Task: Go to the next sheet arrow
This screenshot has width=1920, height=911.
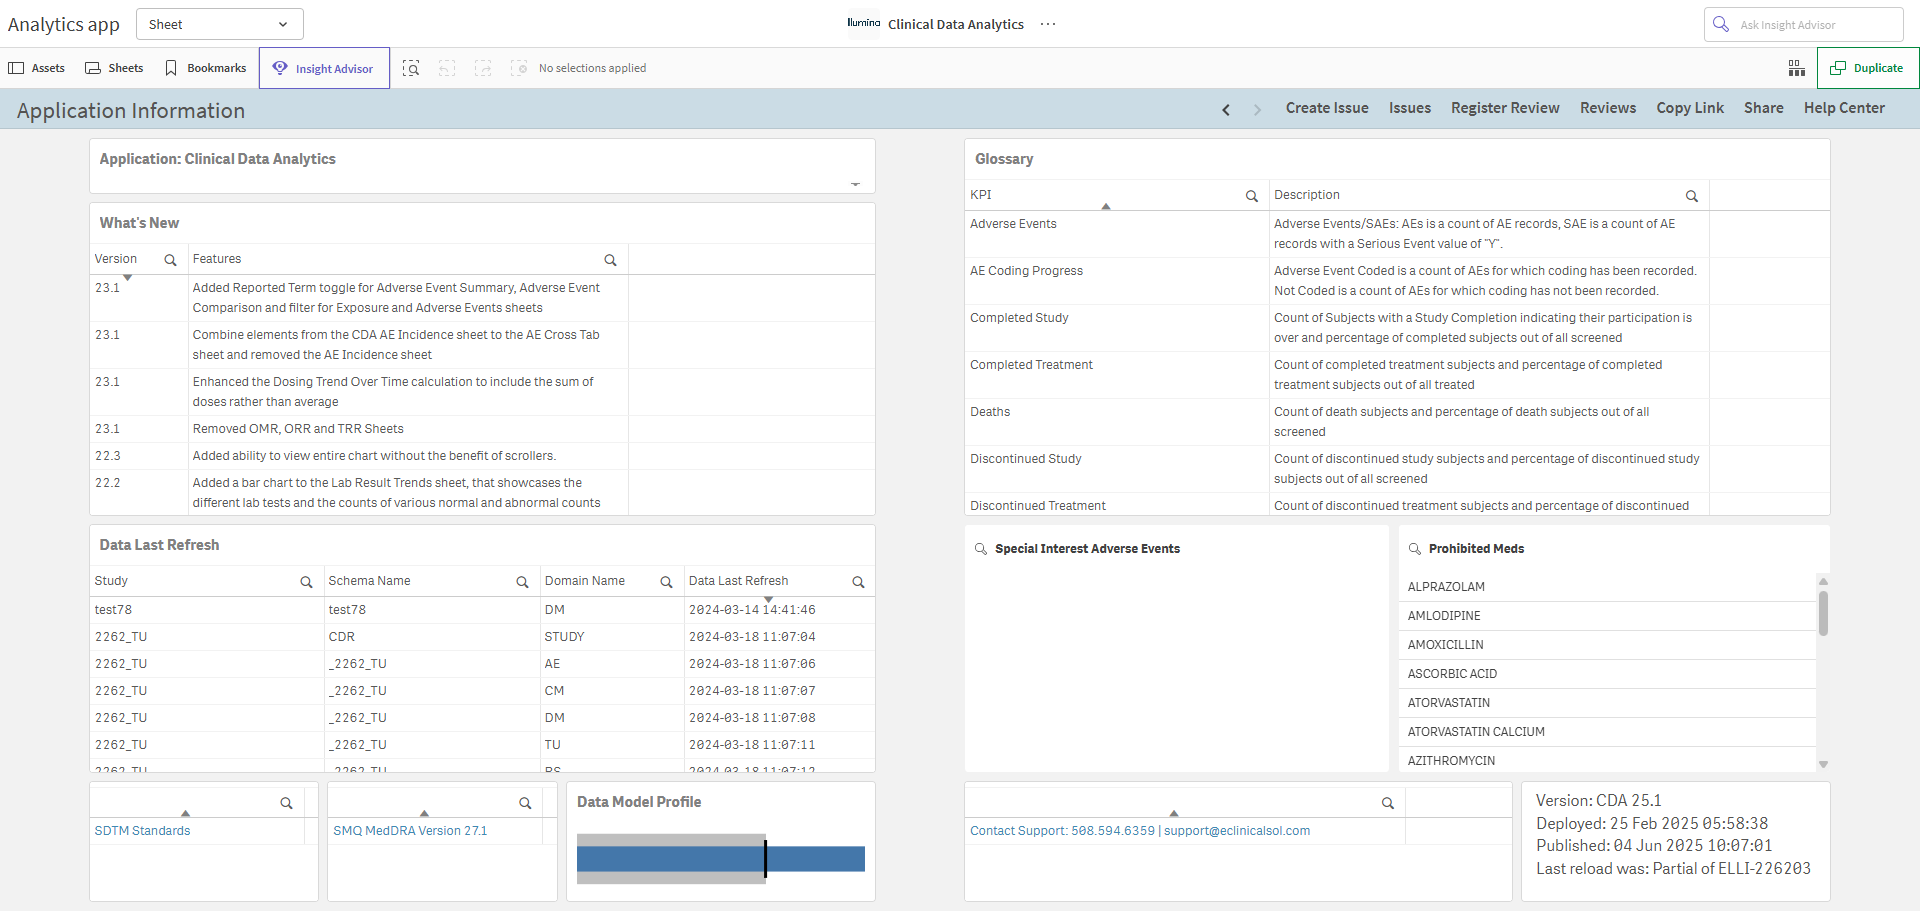Action: click(x=1257, y=109)
